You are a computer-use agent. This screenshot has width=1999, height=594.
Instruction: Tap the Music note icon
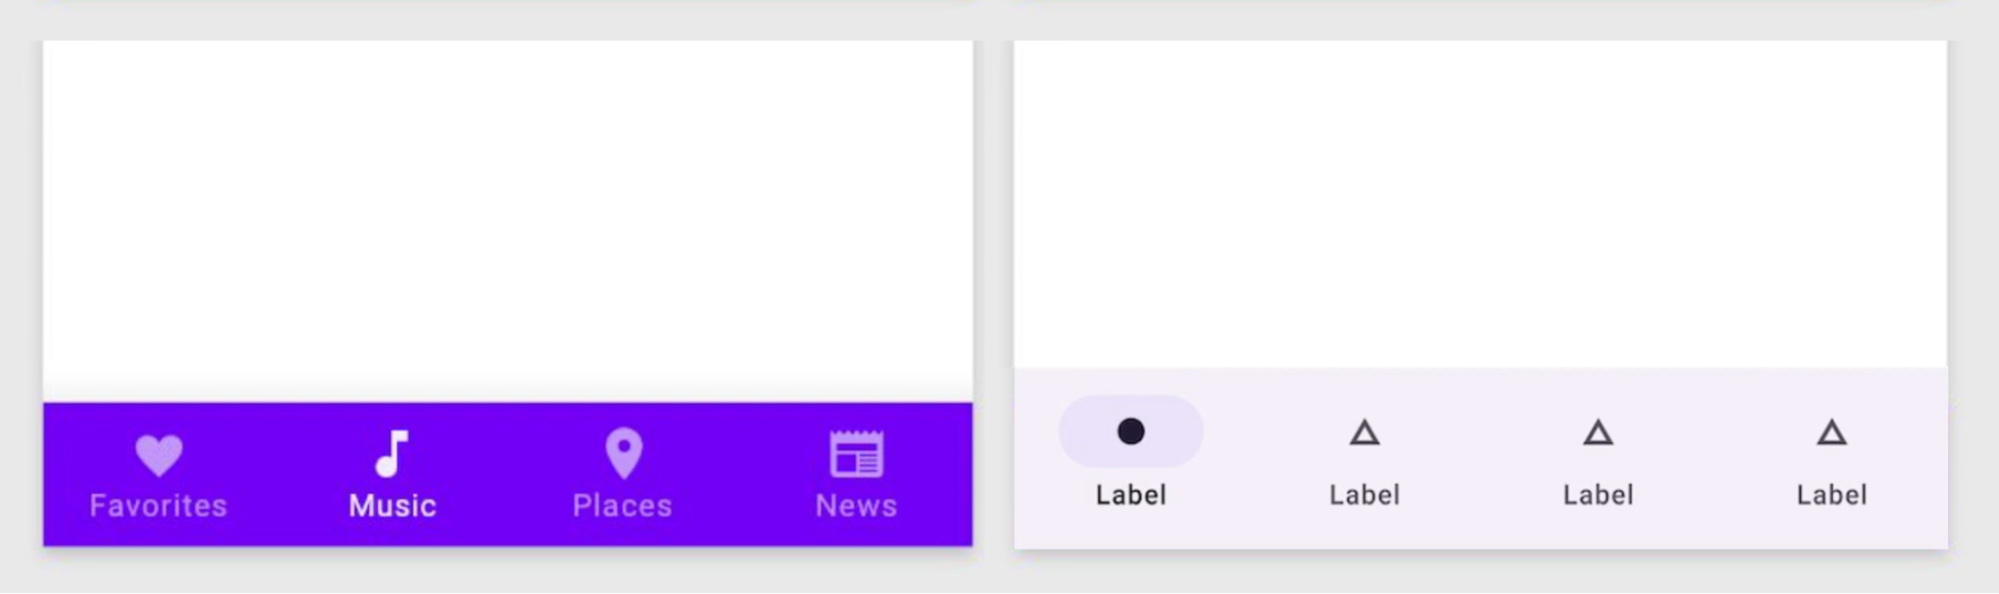click(x=392, y=454)
